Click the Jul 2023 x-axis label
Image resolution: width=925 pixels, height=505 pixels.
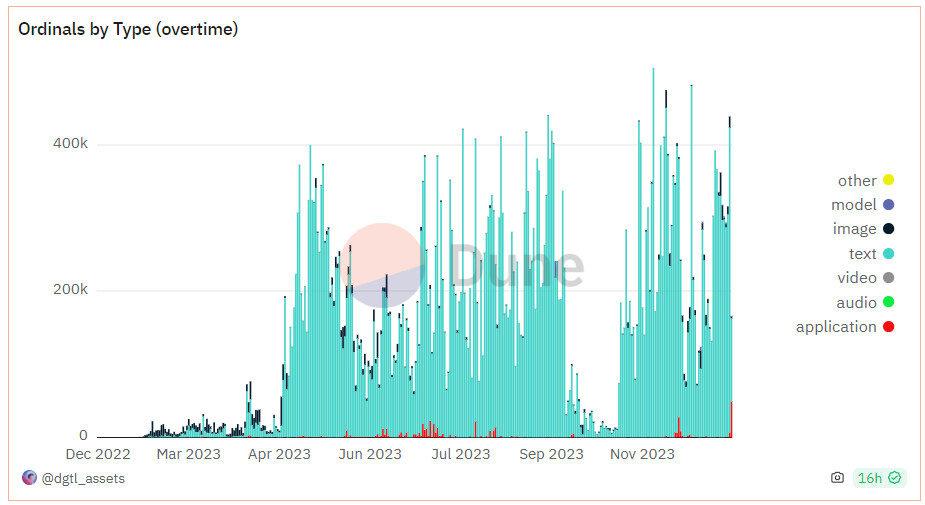(x=461, y=454)
